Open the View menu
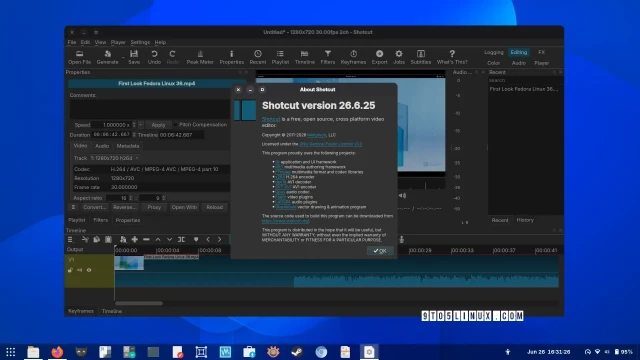640x360 pixels. click(100, 42)
